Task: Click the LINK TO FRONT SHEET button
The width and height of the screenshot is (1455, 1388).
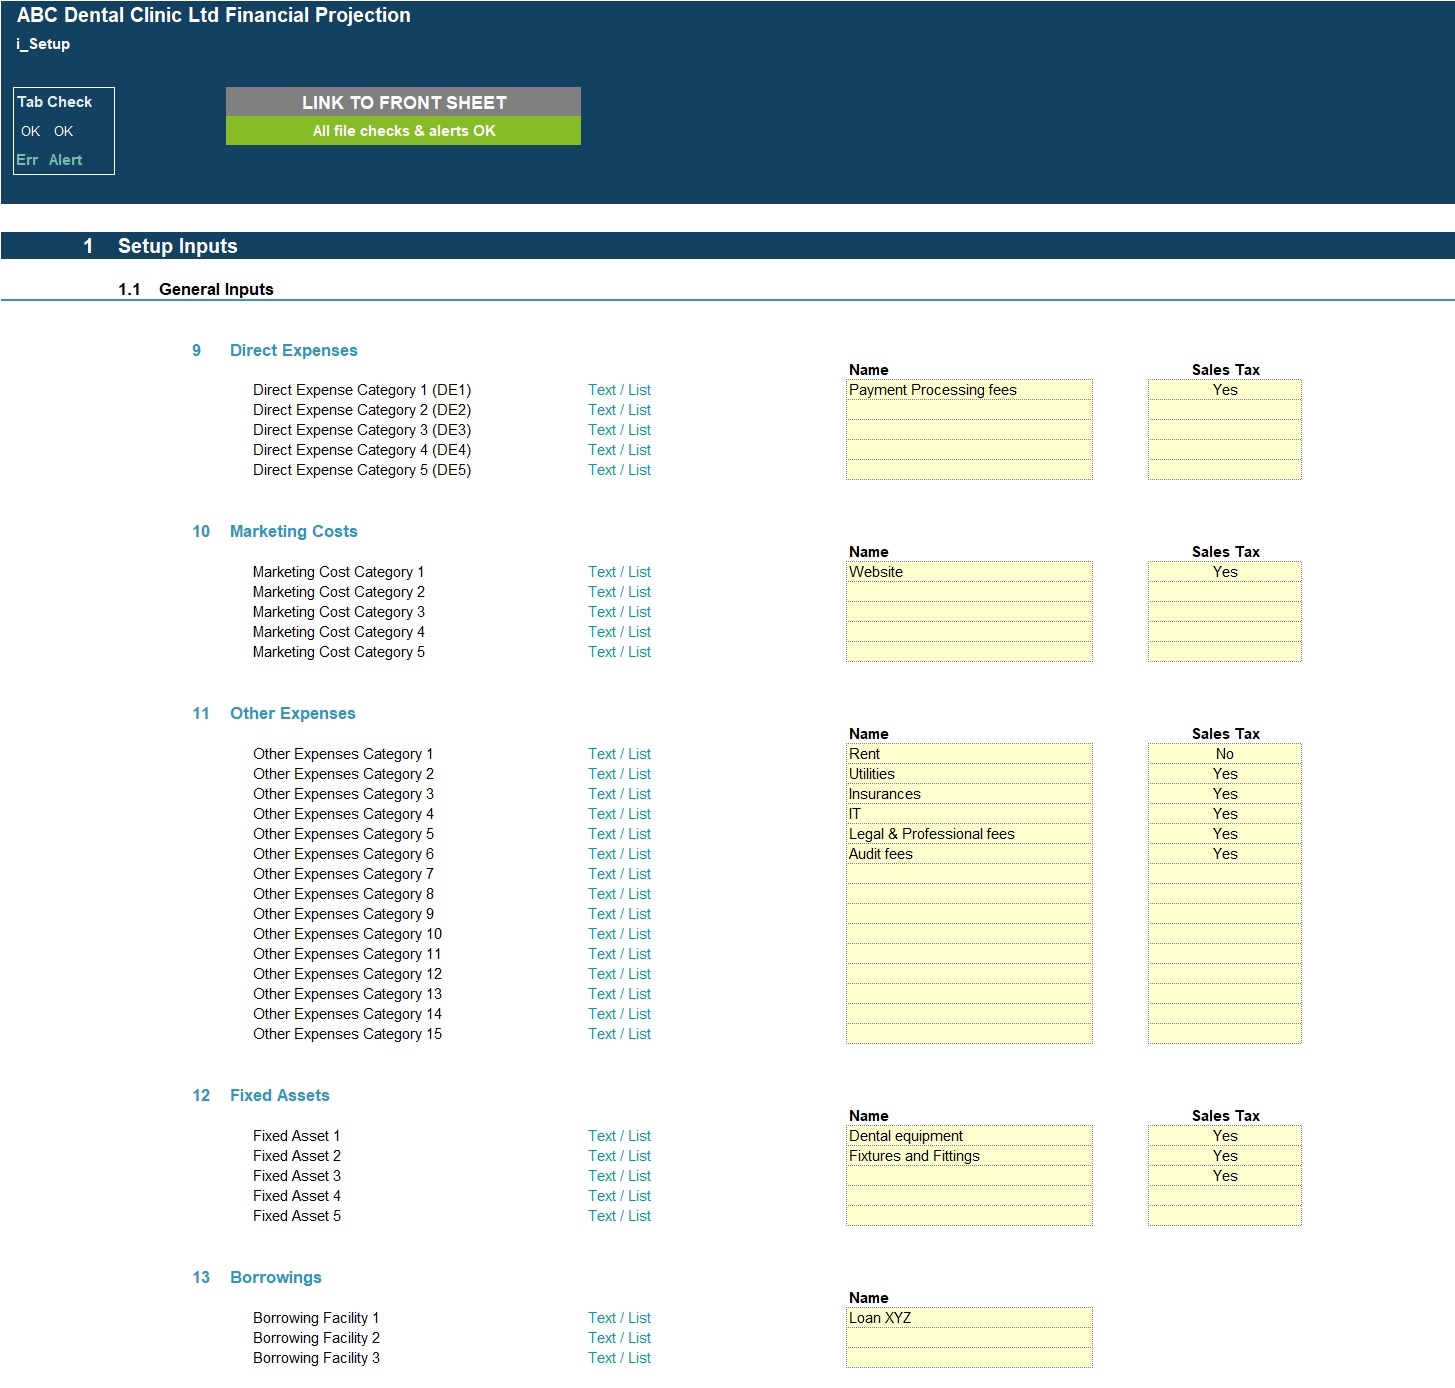Action: click(x=403, y=102)
